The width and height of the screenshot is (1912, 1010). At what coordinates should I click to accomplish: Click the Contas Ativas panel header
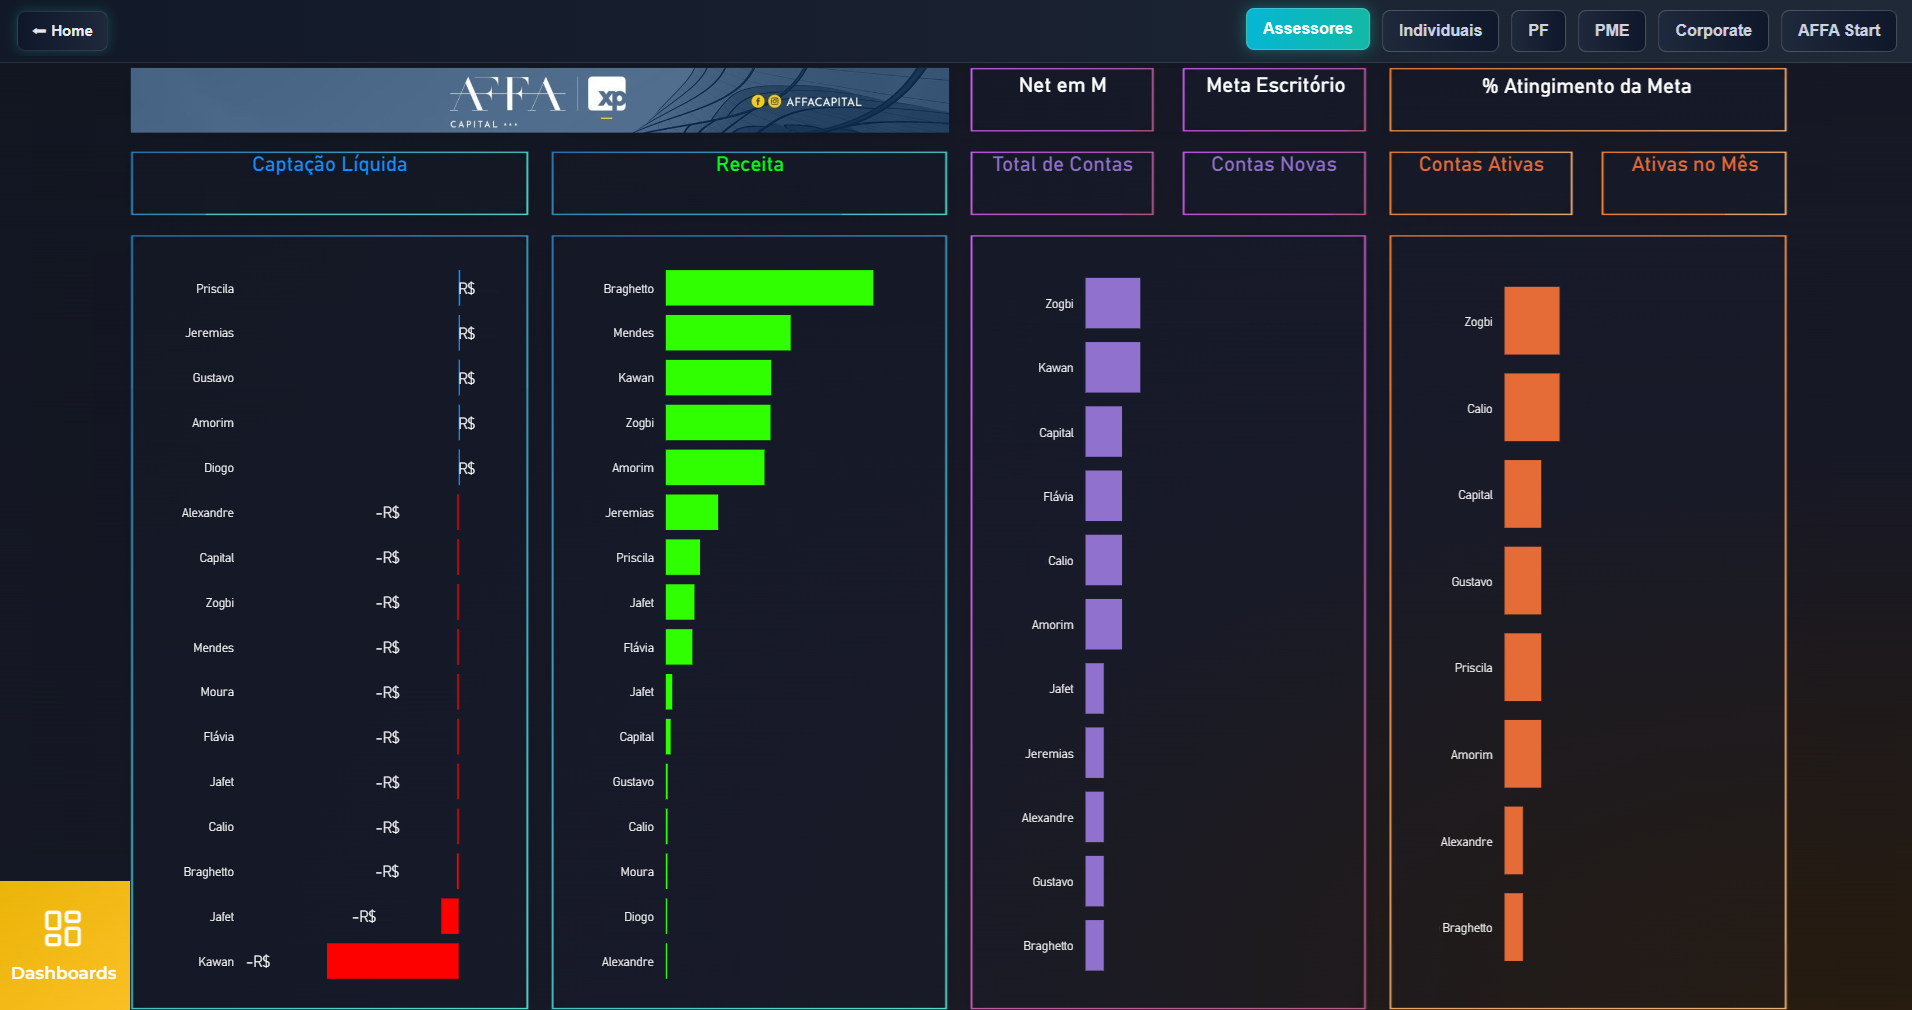point(1481,165)
